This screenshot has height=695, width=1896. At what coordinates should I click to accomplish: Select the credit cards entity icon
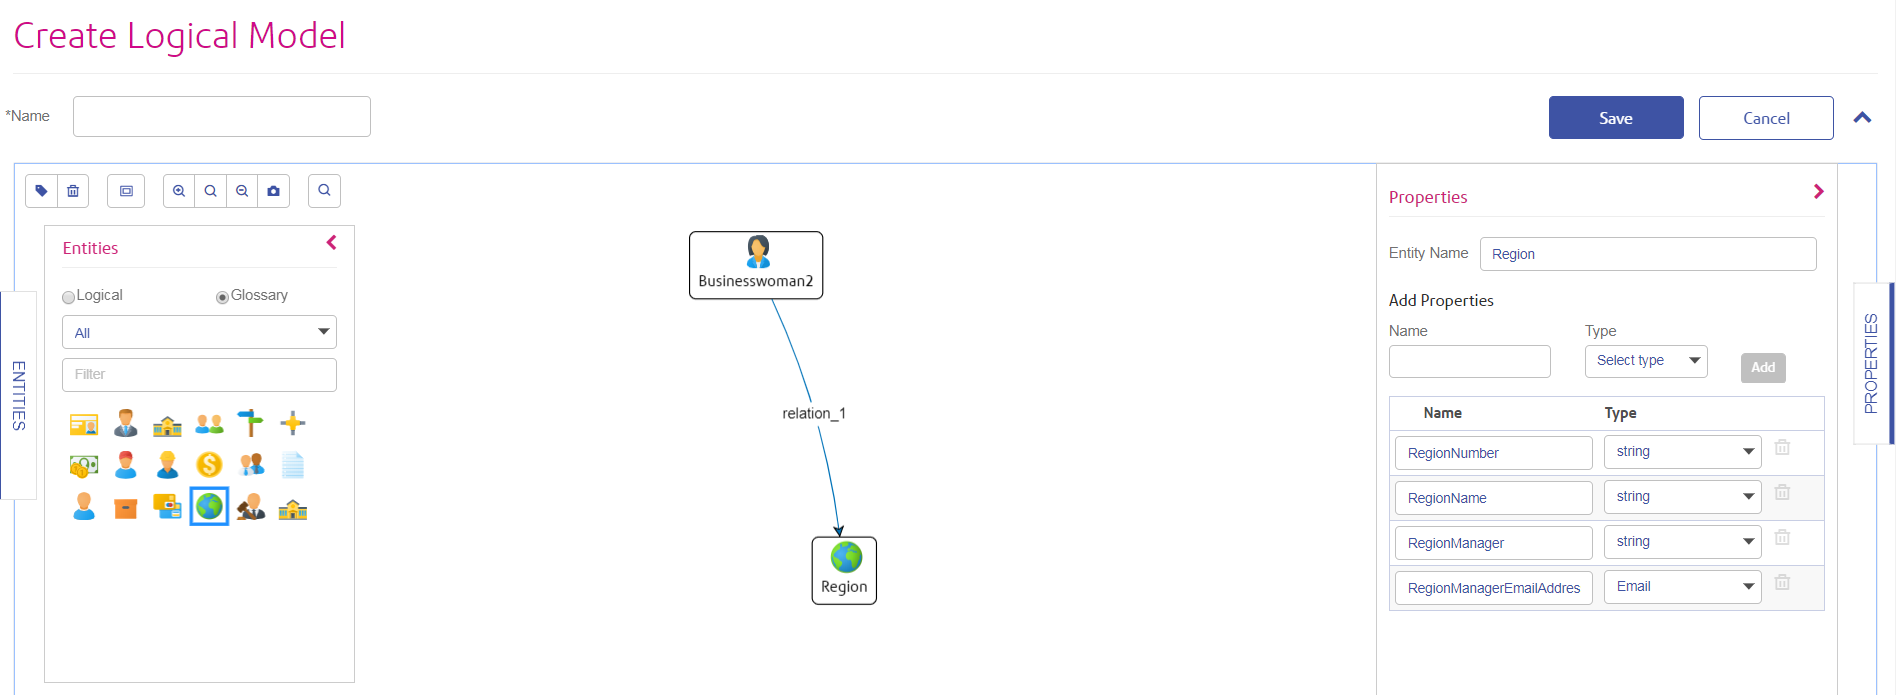(x=167, y=507)
